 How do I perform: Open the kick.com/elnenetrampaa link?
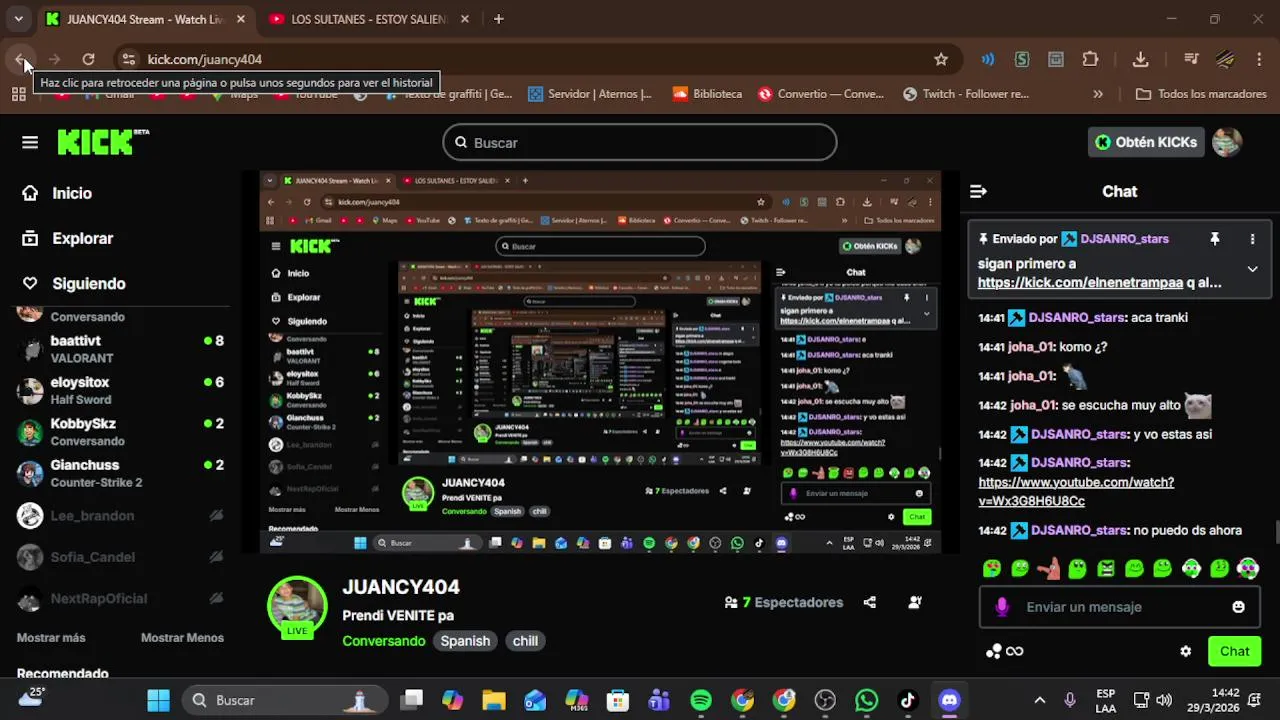pyautogui.click(x=1080, y=283)
